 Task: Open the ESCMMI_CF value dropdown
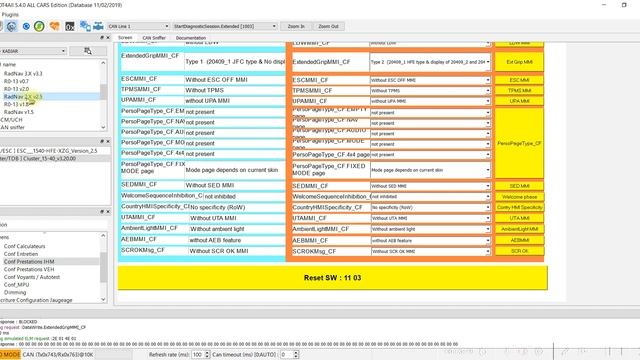click(430, 80)
